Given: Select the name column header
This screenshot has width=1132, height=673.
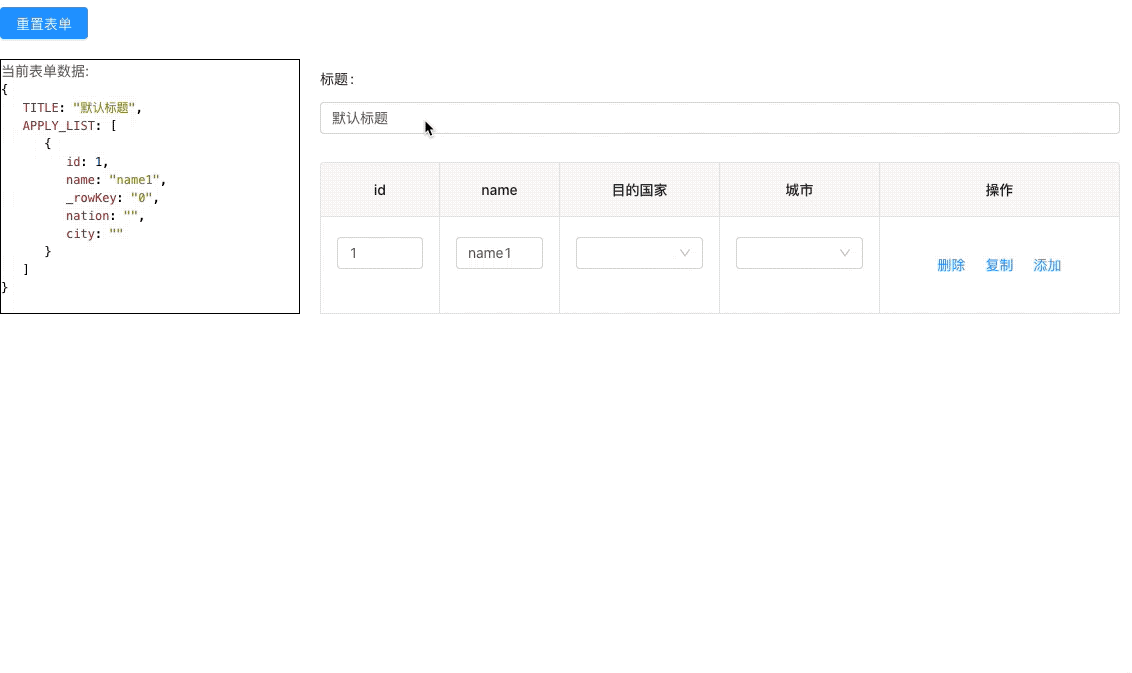Looking at the screenshot, I should pyautogui.click(x=500, y=190).
